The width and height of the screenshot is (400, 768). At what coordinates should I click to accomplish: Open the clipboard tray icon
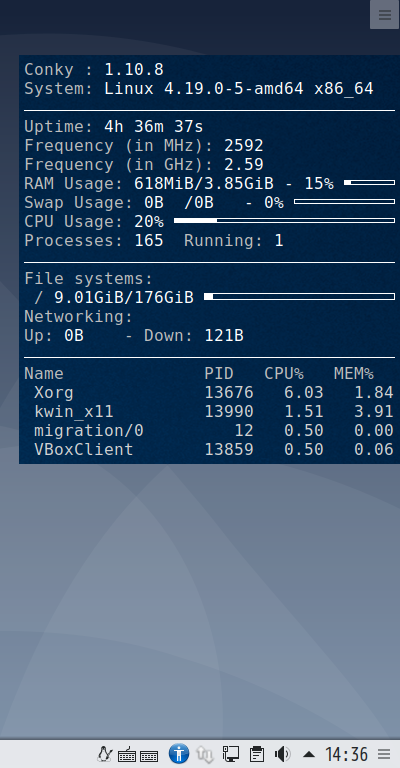[257, 754]
